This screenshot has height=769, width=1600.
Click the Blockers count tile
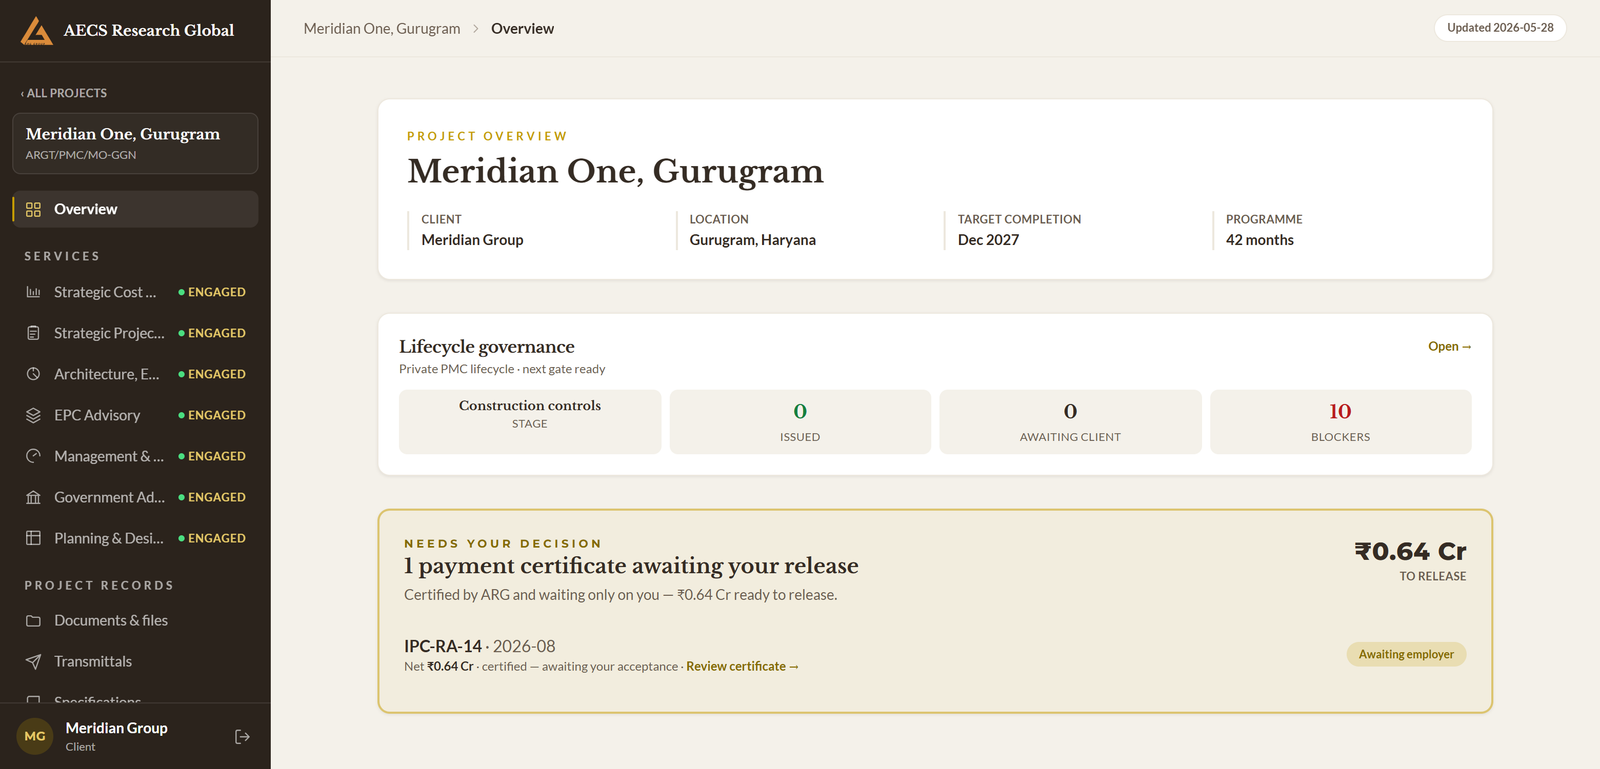click(1341, 422)
